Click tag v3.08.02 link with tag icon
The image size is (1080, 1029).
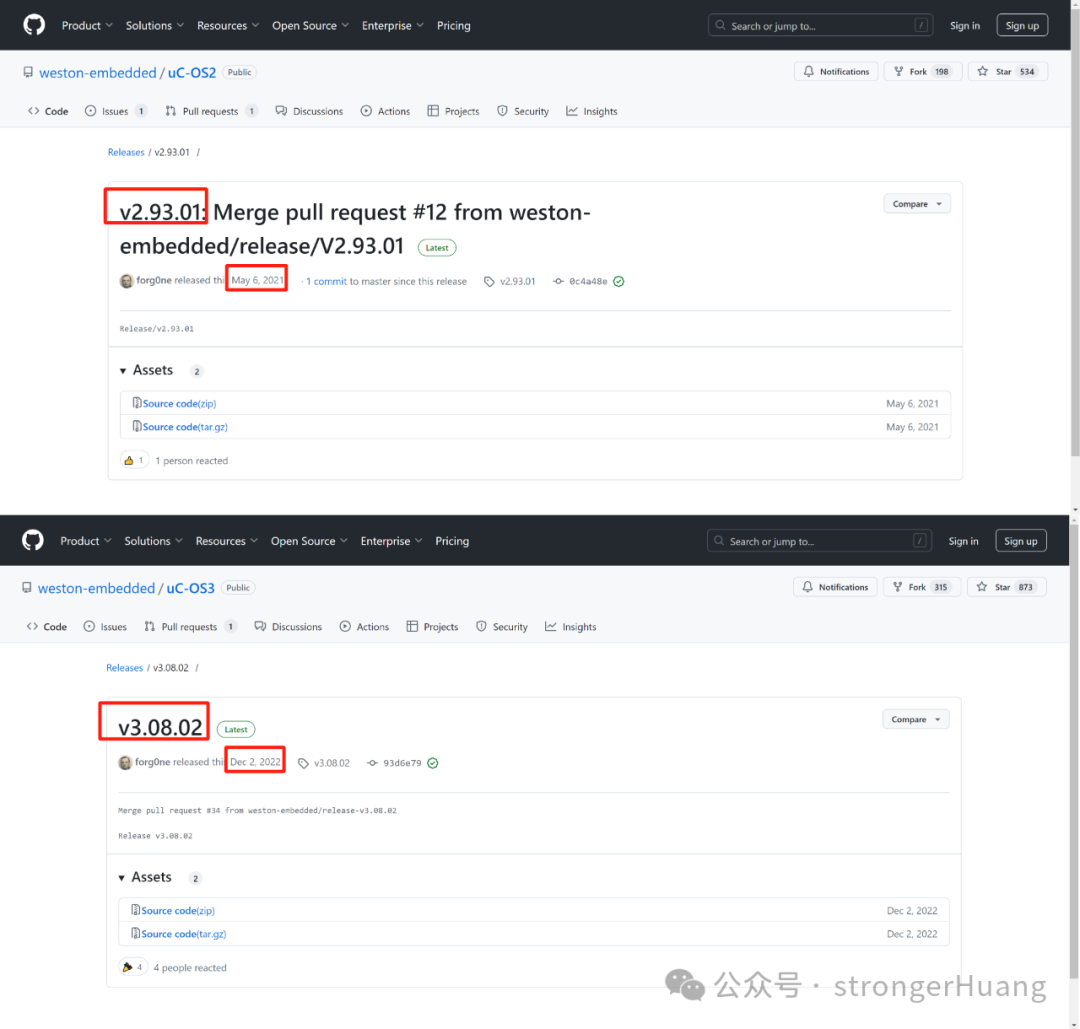pos(324,762)
